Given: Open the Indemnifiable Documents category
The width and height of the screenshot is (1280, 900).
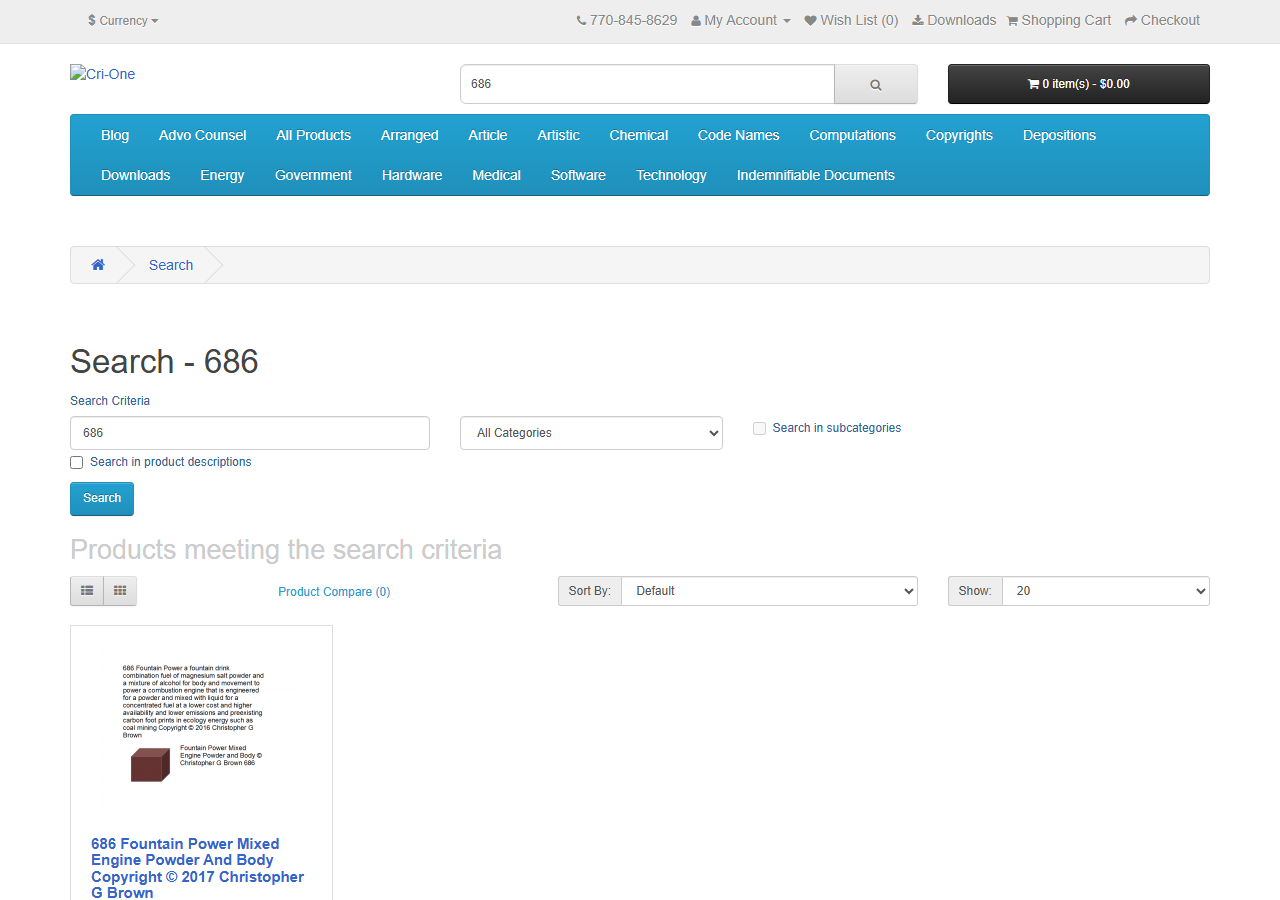Looking at the screenshot, I should point(815,175).
